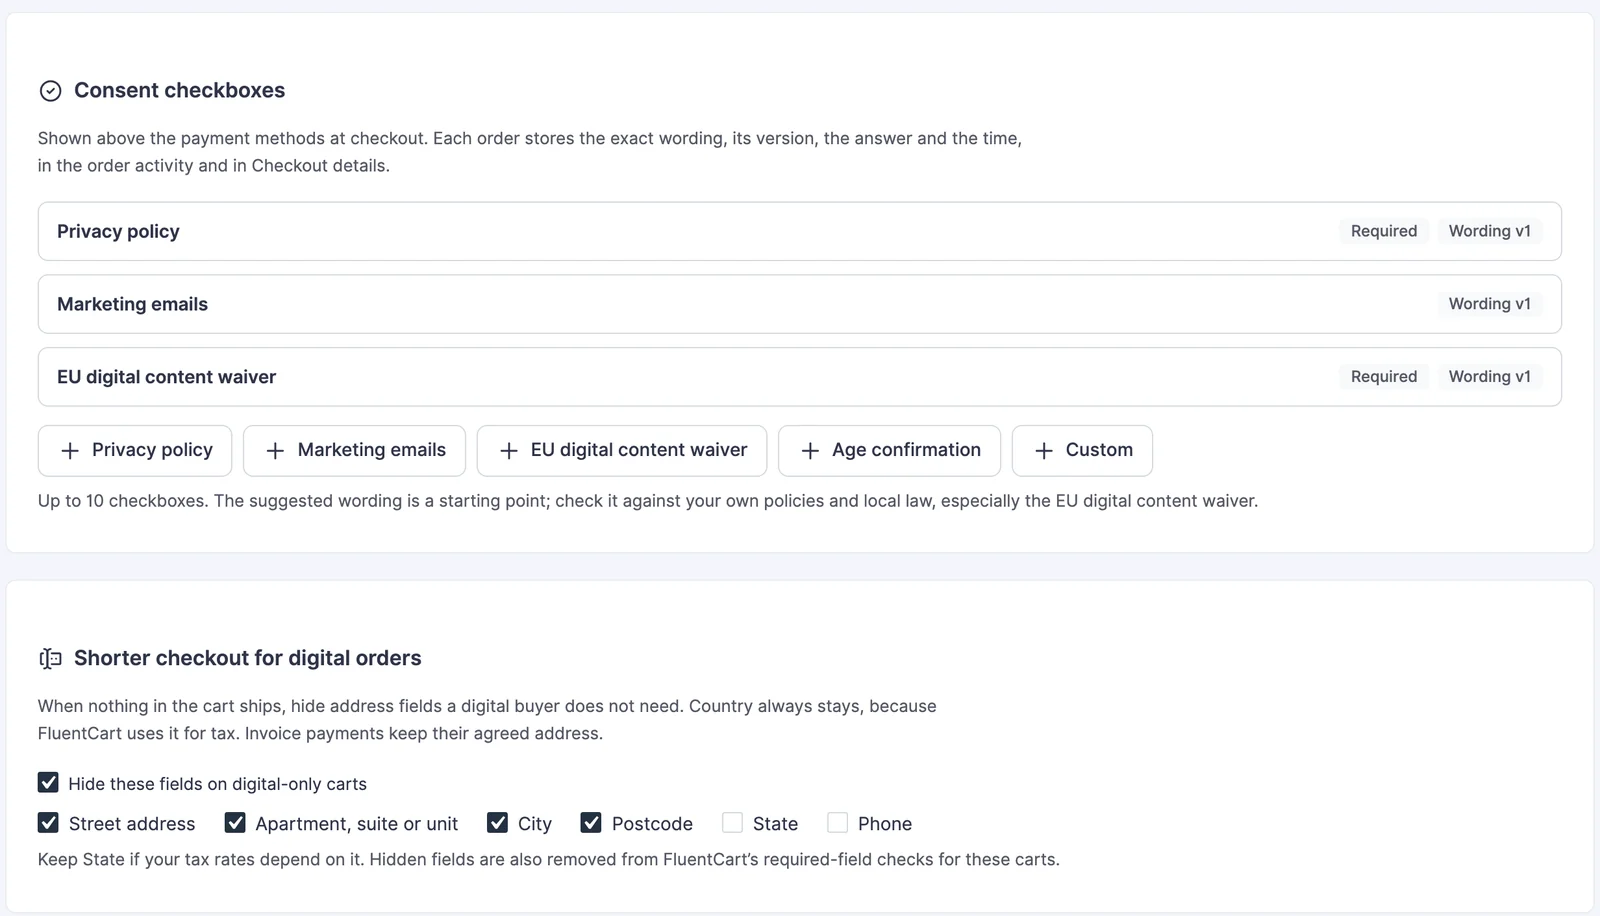
Task: Click plus icon on Custom button
Action: click(x=1044, y=451)
